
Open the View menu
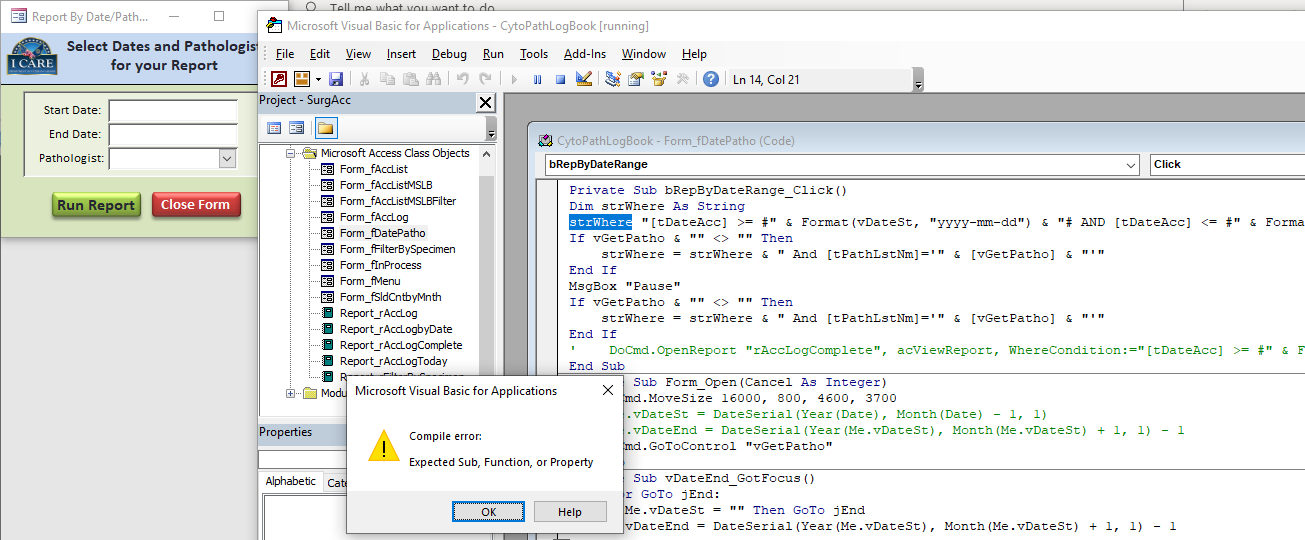coord(358,54)
